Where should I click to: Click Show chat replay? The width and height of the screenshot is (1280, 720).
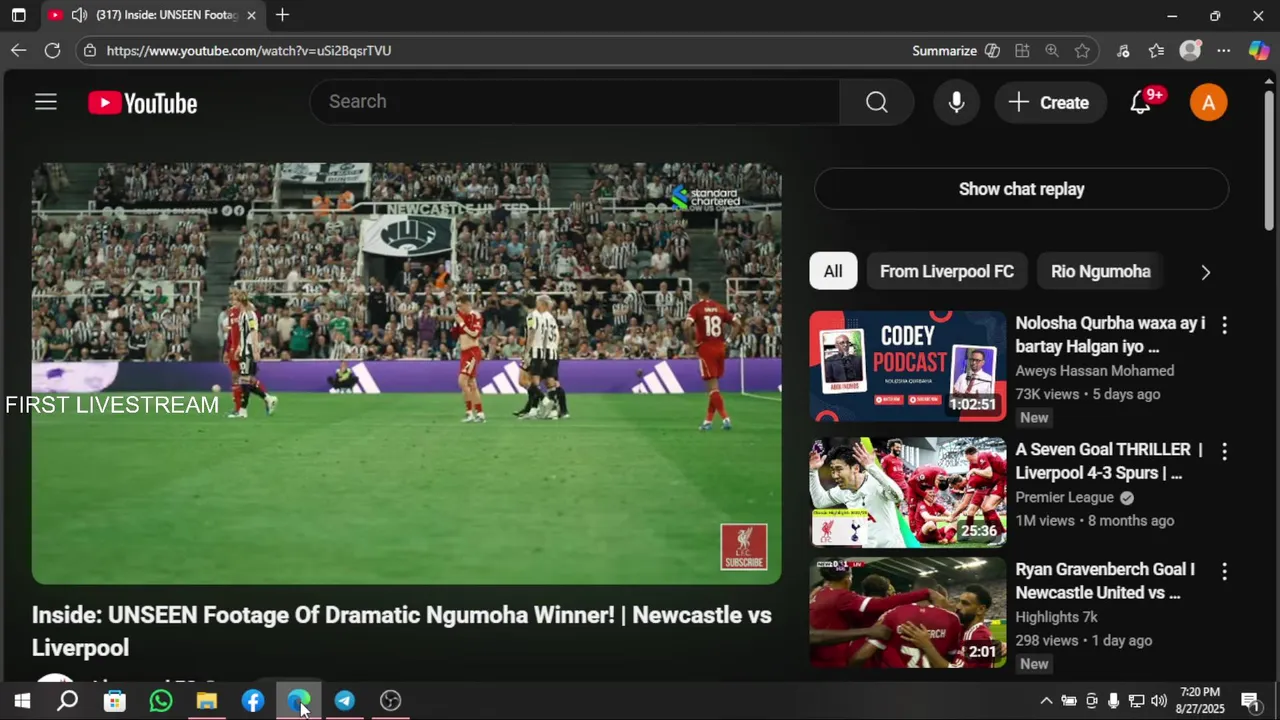tap(1021, 189)
